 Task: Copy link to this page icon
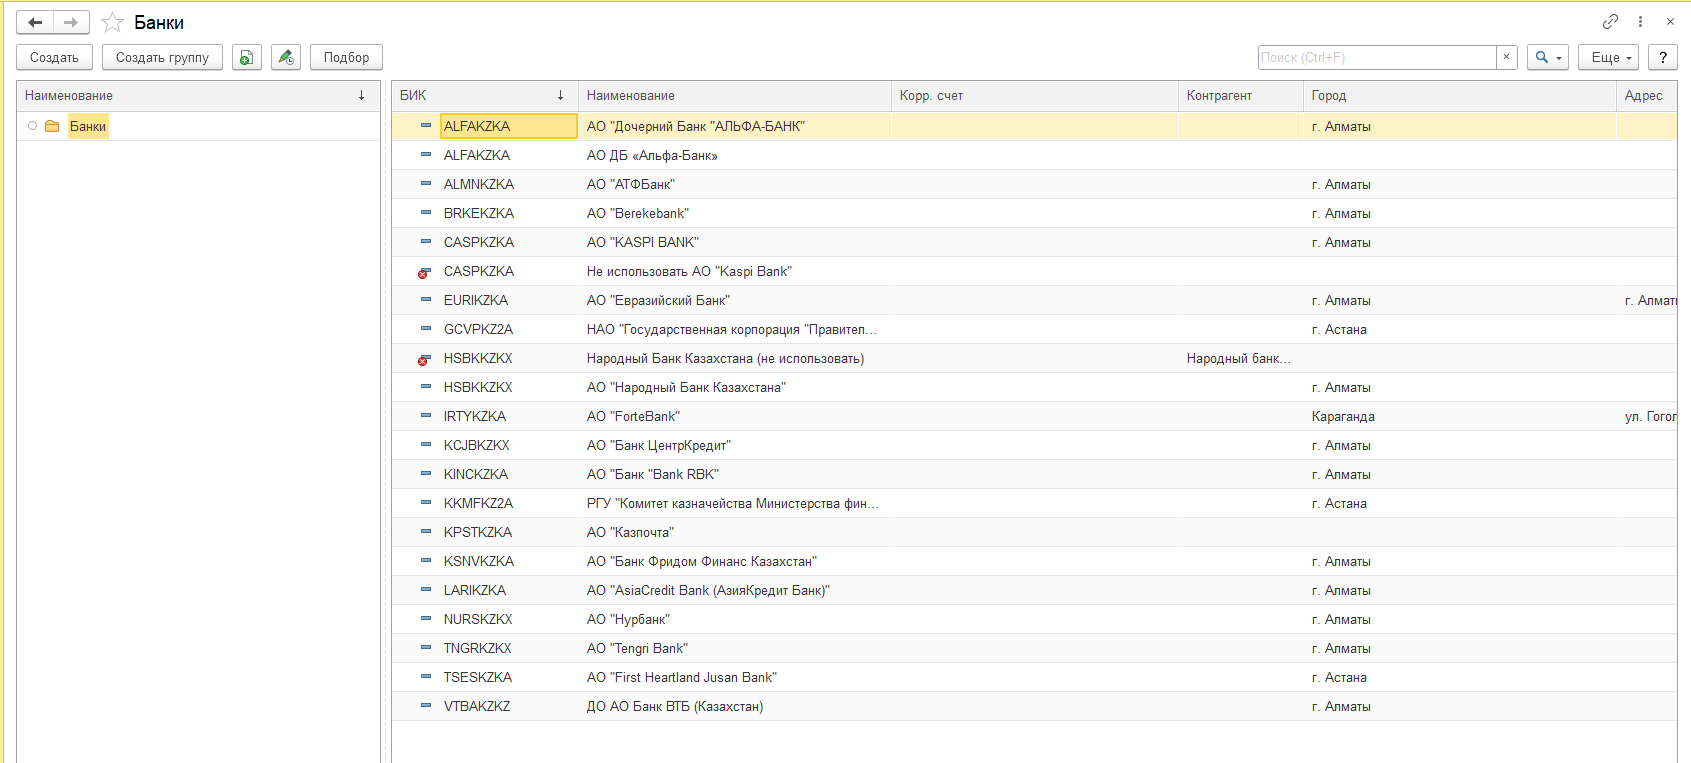[1610, 21]
